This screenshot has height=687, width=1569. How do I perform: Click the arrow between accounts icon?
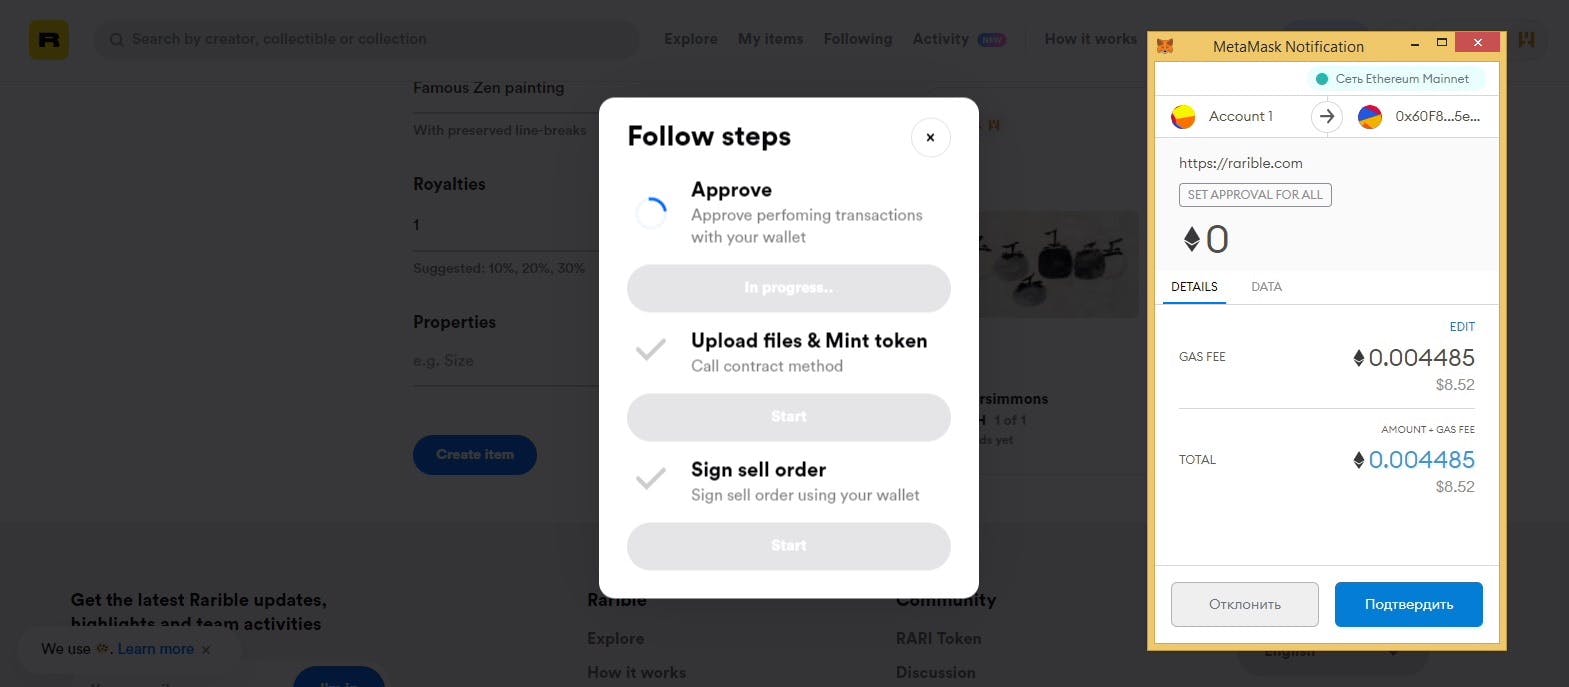click(x=1326, y=117)
